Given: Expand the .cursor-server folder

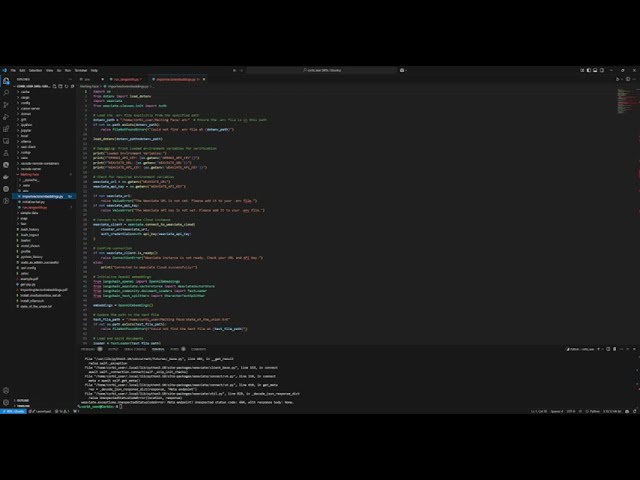Looking at the screenshot, I should pyautogui.click(x=30, y=109).
